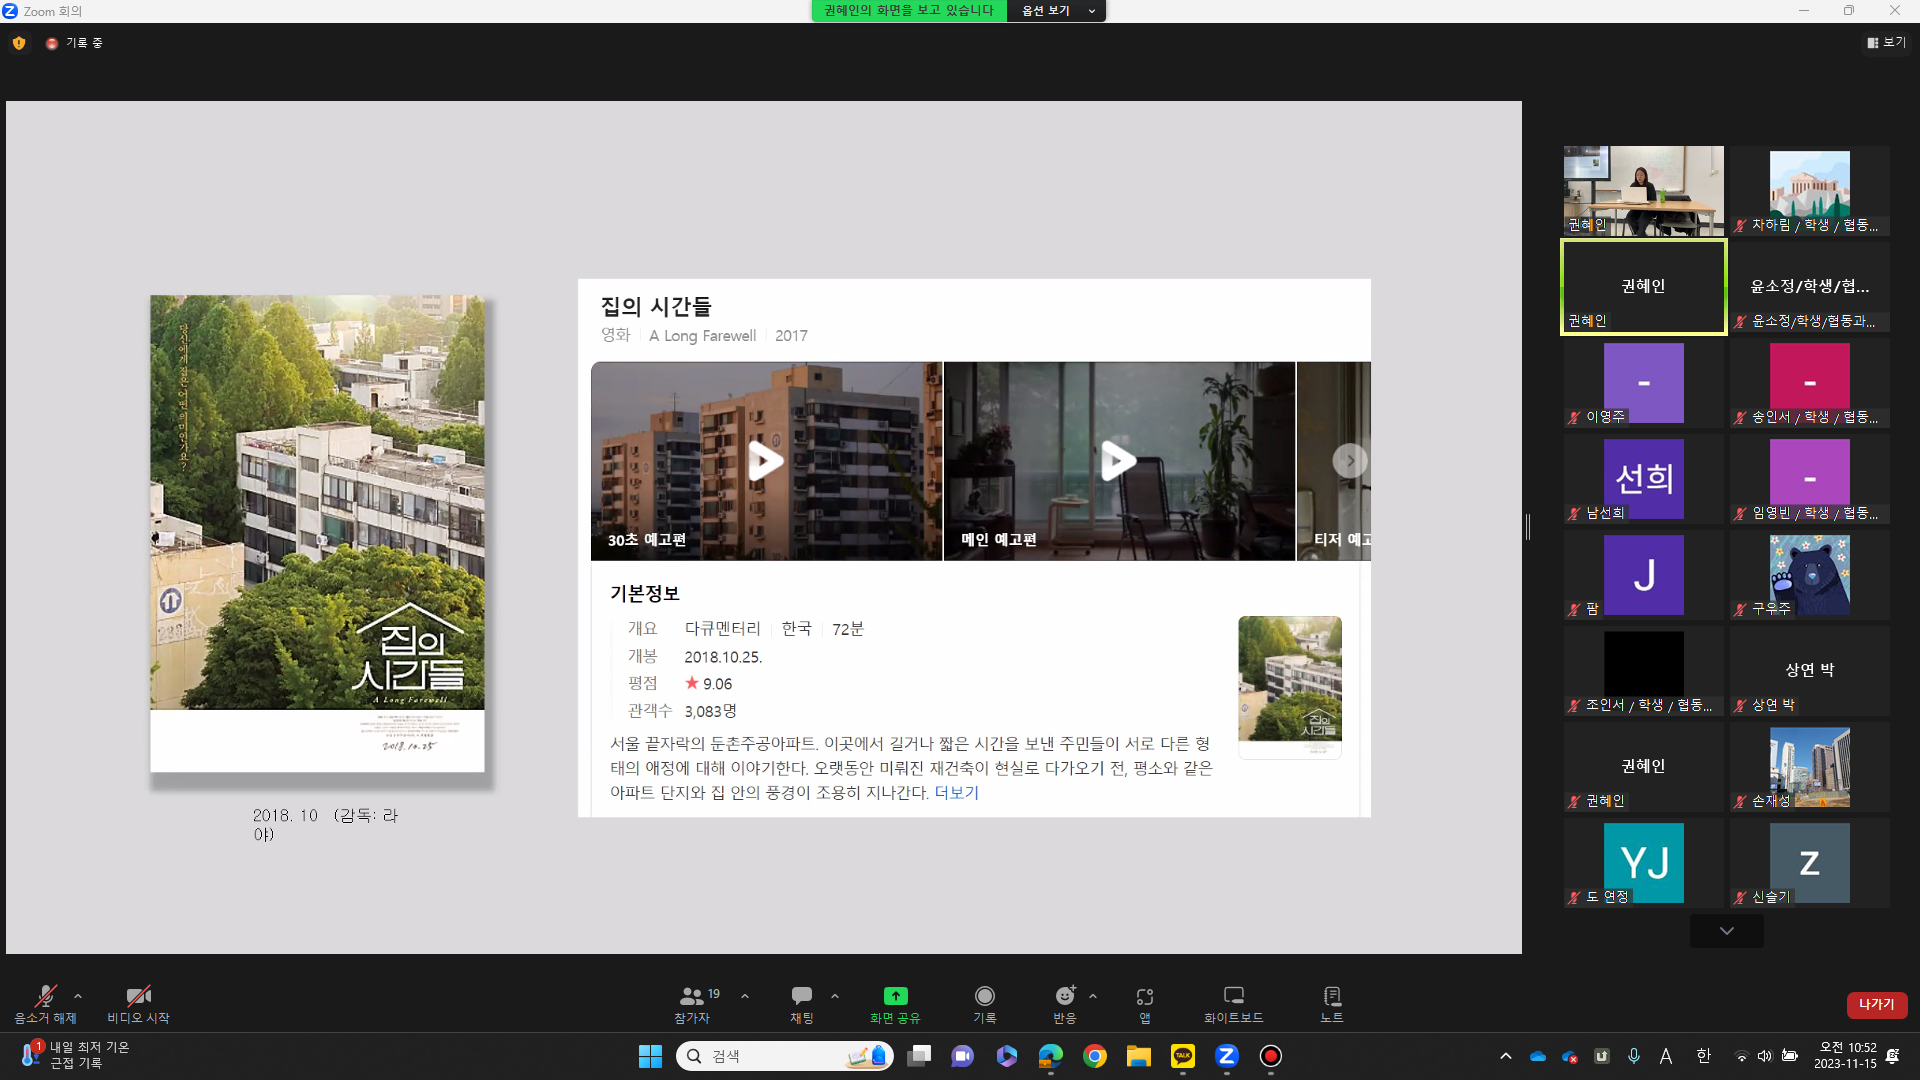Click '권혜인의 화면을 보고 있습니다' banner
1920x1080 pixels.
909,11
